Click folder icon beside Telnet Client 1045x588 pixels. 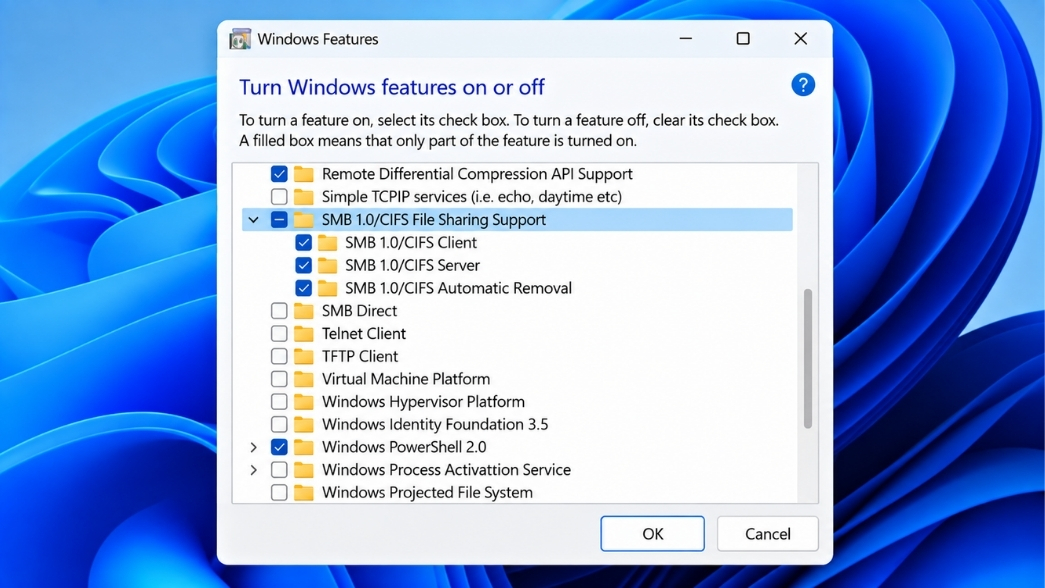pos(304,333)
